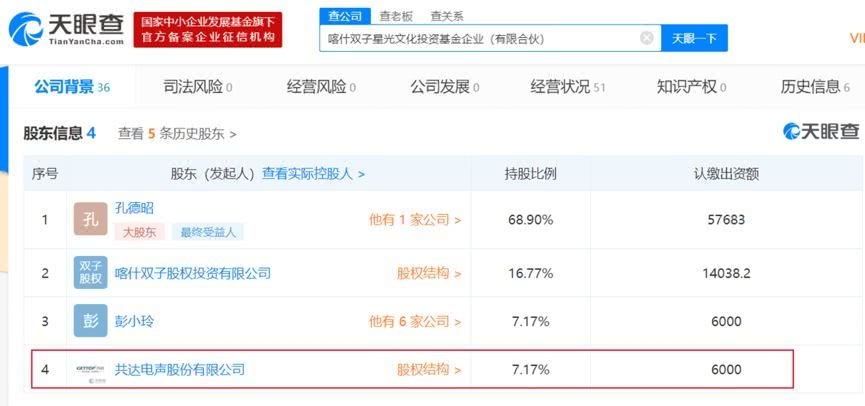The image size is (865, 406).
Task: Click the 天眼查 watermark logo on the right
Action: click(x=820, y=131)
